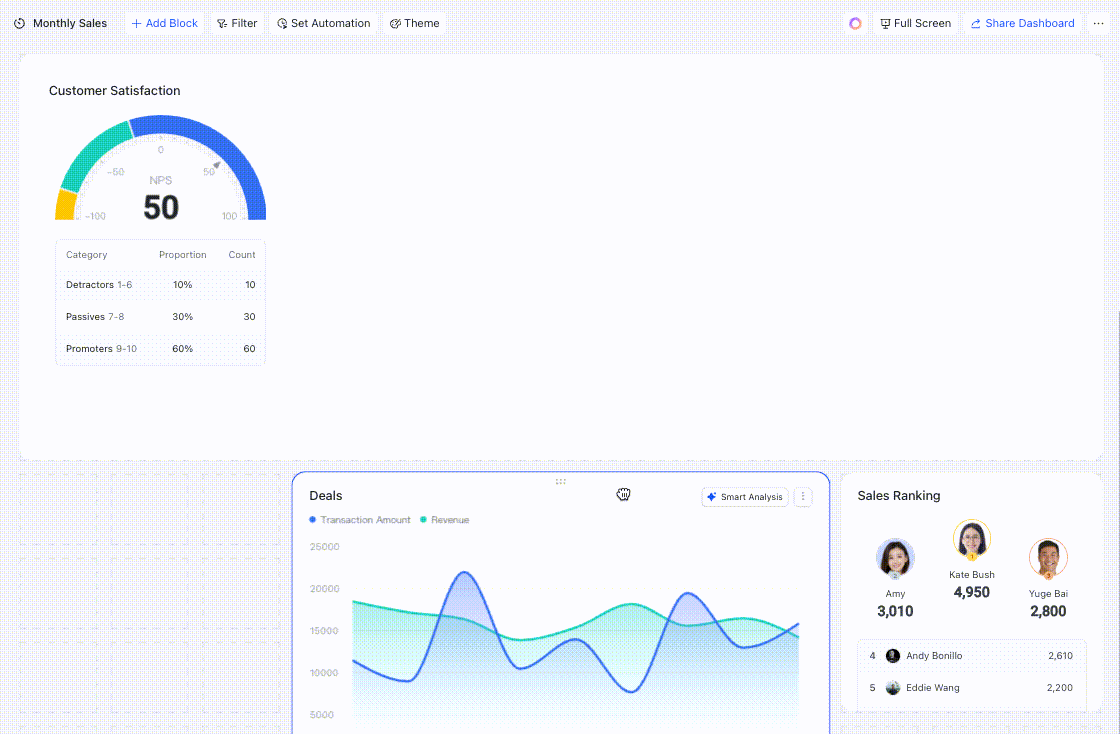Click the Add Block button
Viewport: 1120px width, 734px height.
coord(163,23)
